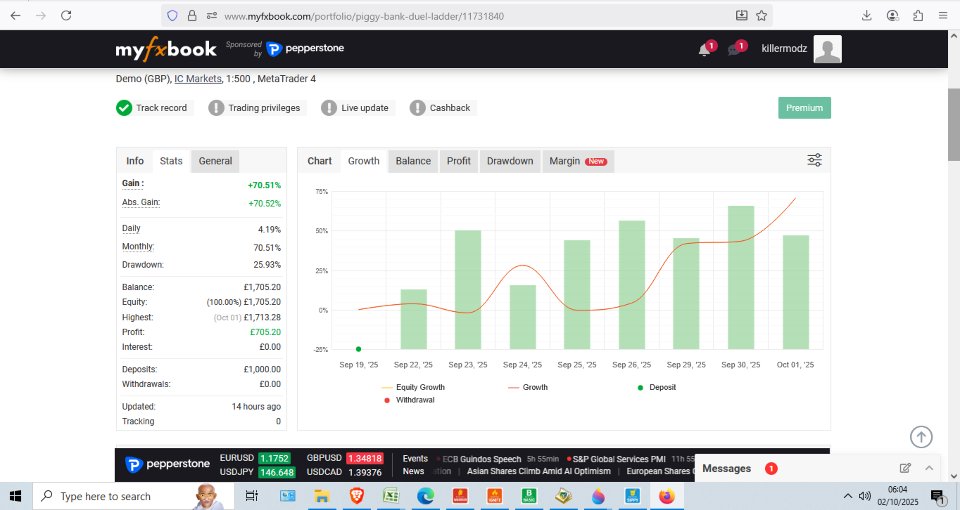The image size is (960, 510).
Task: Toggle Deposit legend item
Action: pyautogui.click(x=657, y=387)
